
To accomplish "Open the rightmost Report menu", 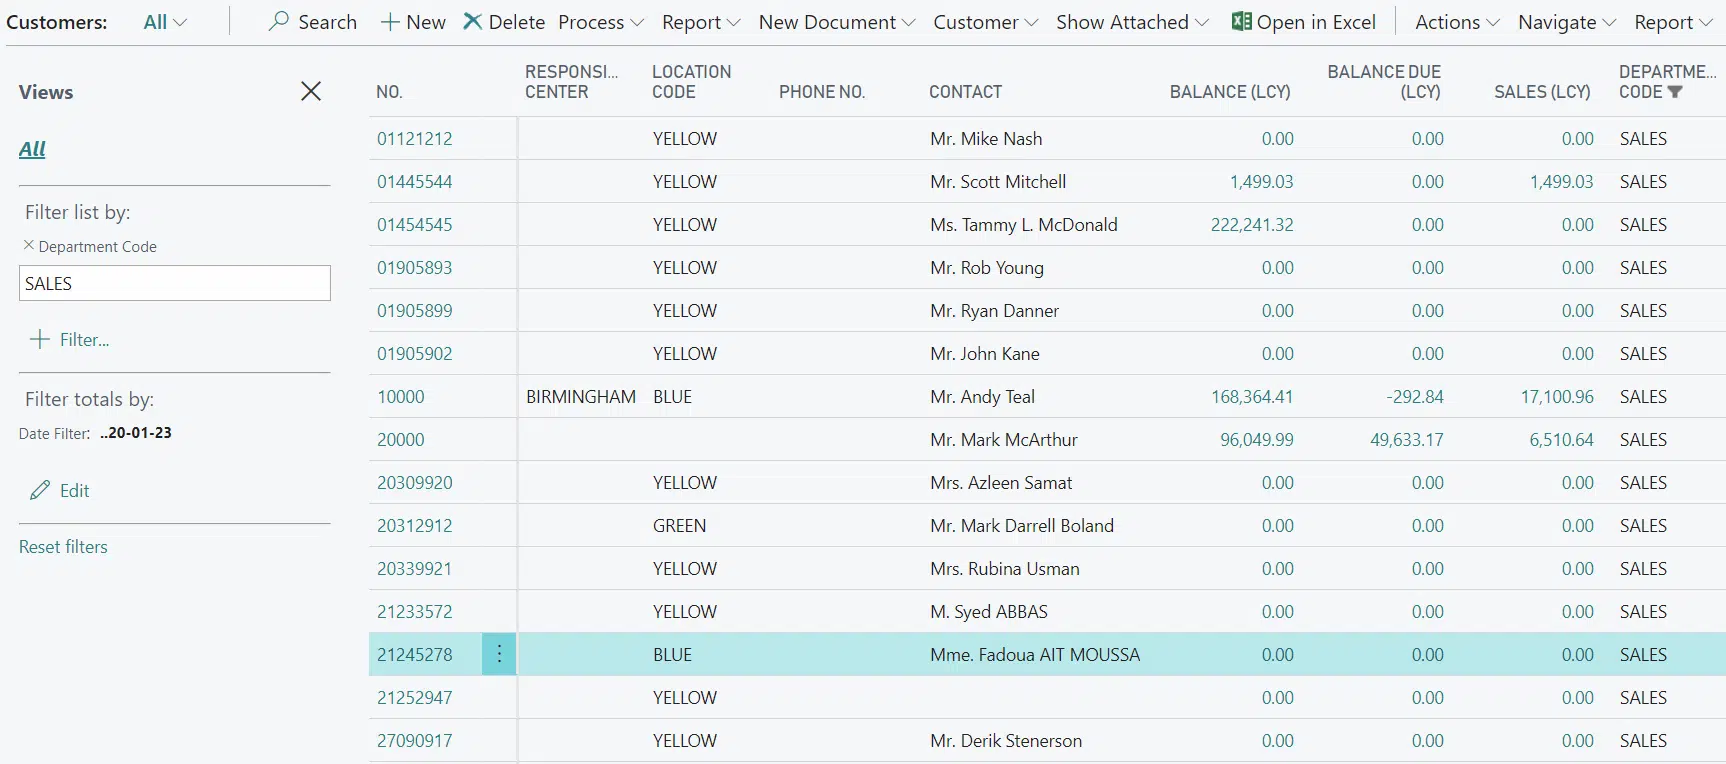I will [x=1673, y=22].
